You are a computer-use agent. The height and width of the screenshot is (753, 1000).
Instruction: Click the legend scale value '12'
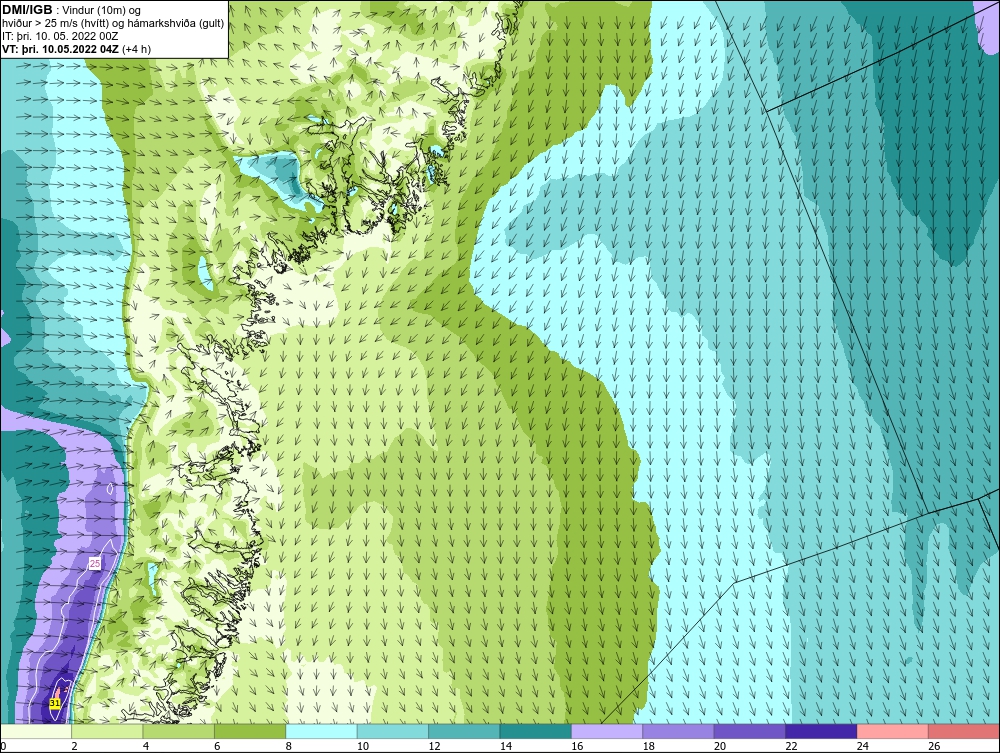tap(434, 746)
